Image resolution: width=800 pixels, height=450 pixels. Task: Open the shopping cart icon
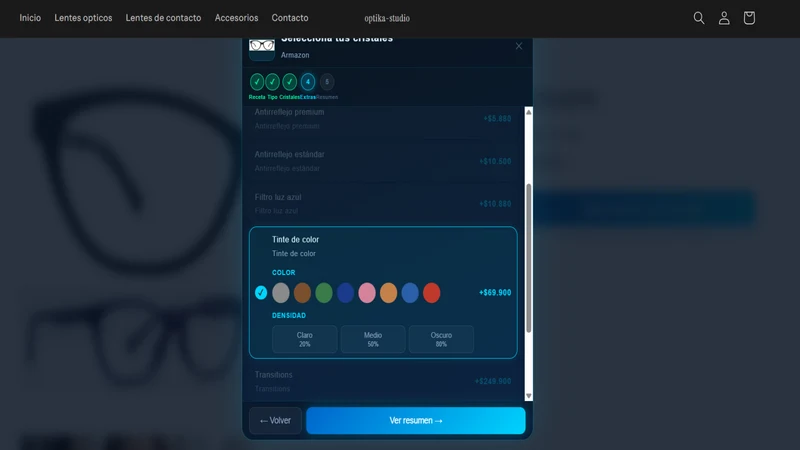pyautogui.click(x=749, y=18)
